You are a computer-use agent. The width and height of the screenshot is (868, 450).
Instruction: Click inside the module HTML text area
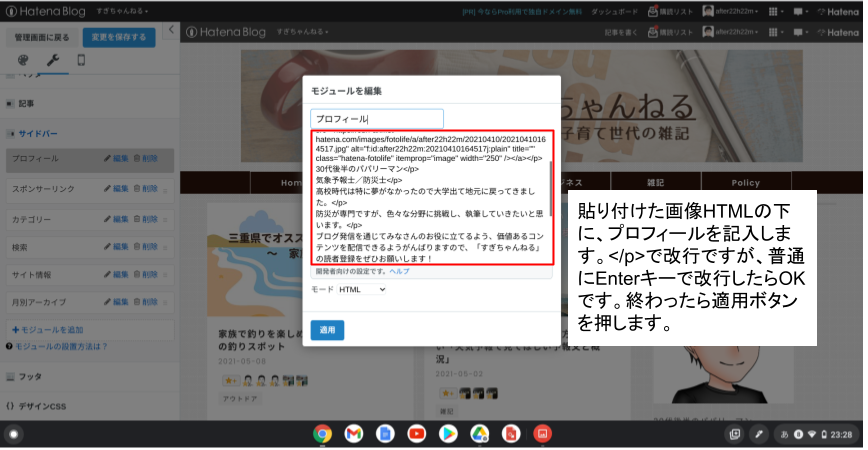pyautogui.click(x=430, y=198)
